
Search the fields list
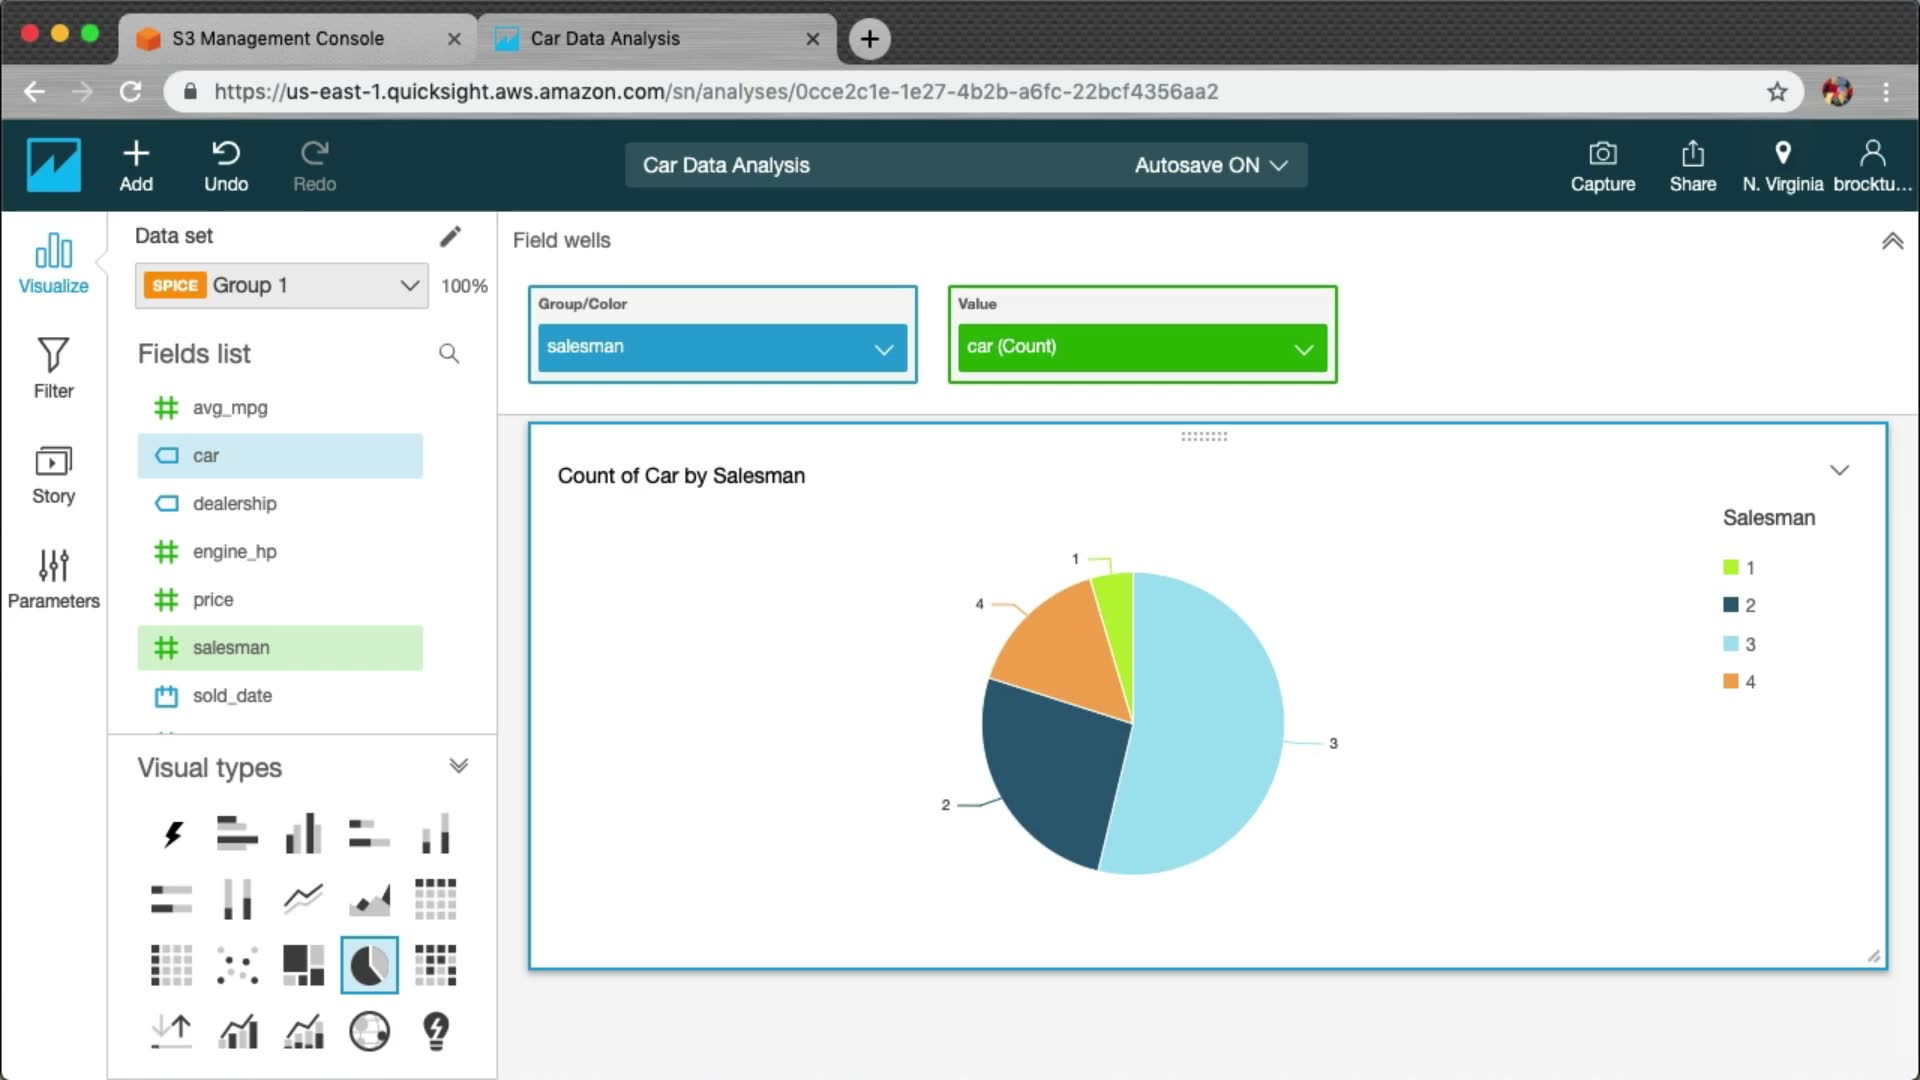tap(449, 353)
